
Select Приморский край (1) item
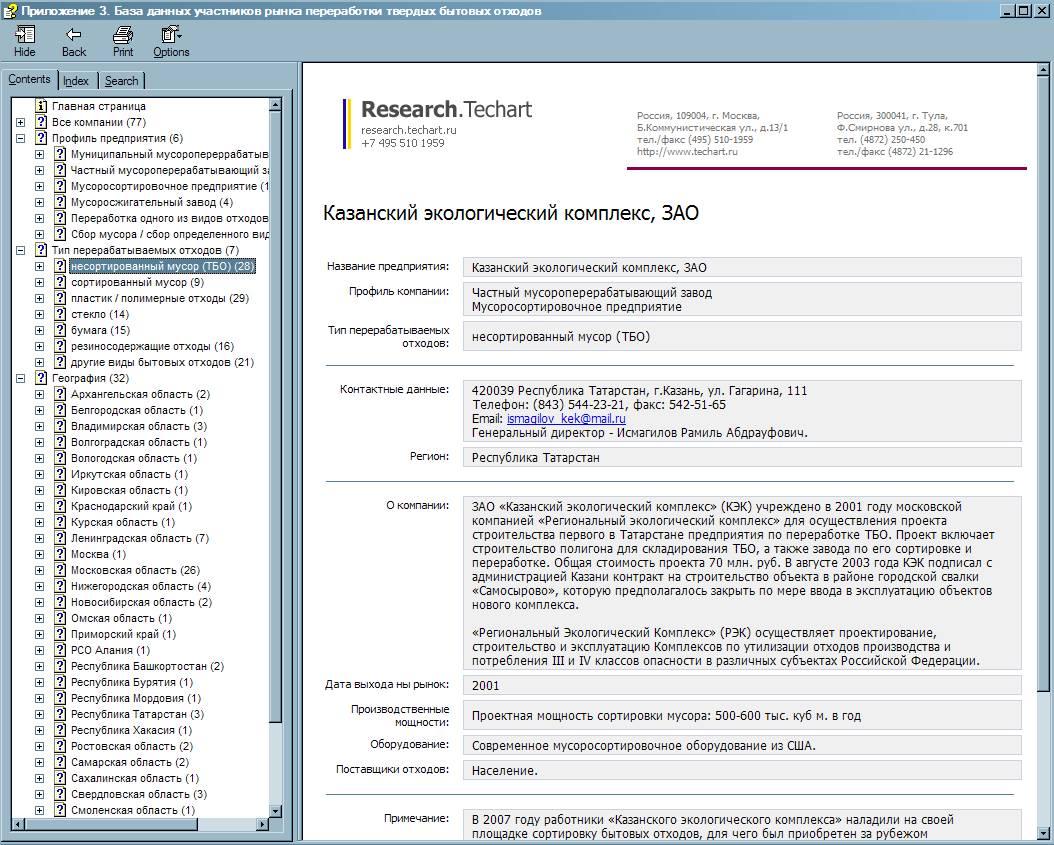(x=124, y=634)
